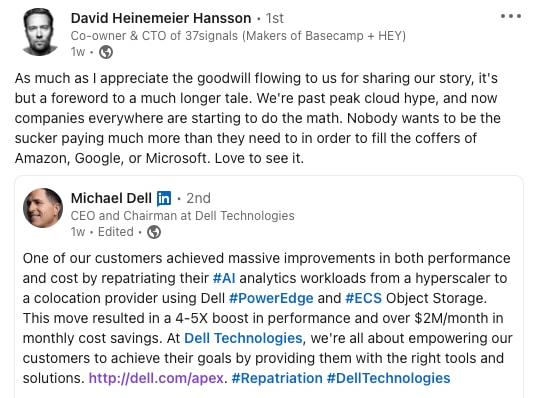Click the LinkedIn badge next to Michael Dell
The height and width of the screenshot is (398, 536).
(x=164, y=198)
